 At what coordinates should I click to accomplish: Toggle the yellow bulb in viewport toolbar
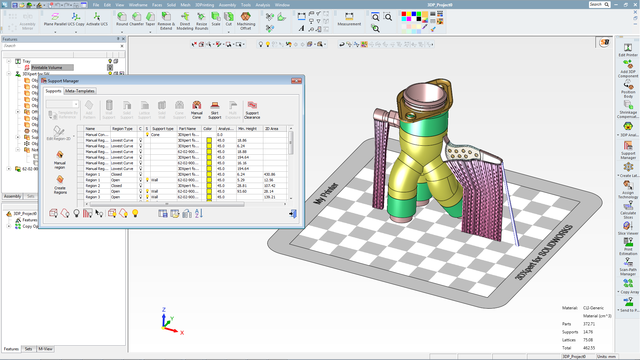click(267, 44)
